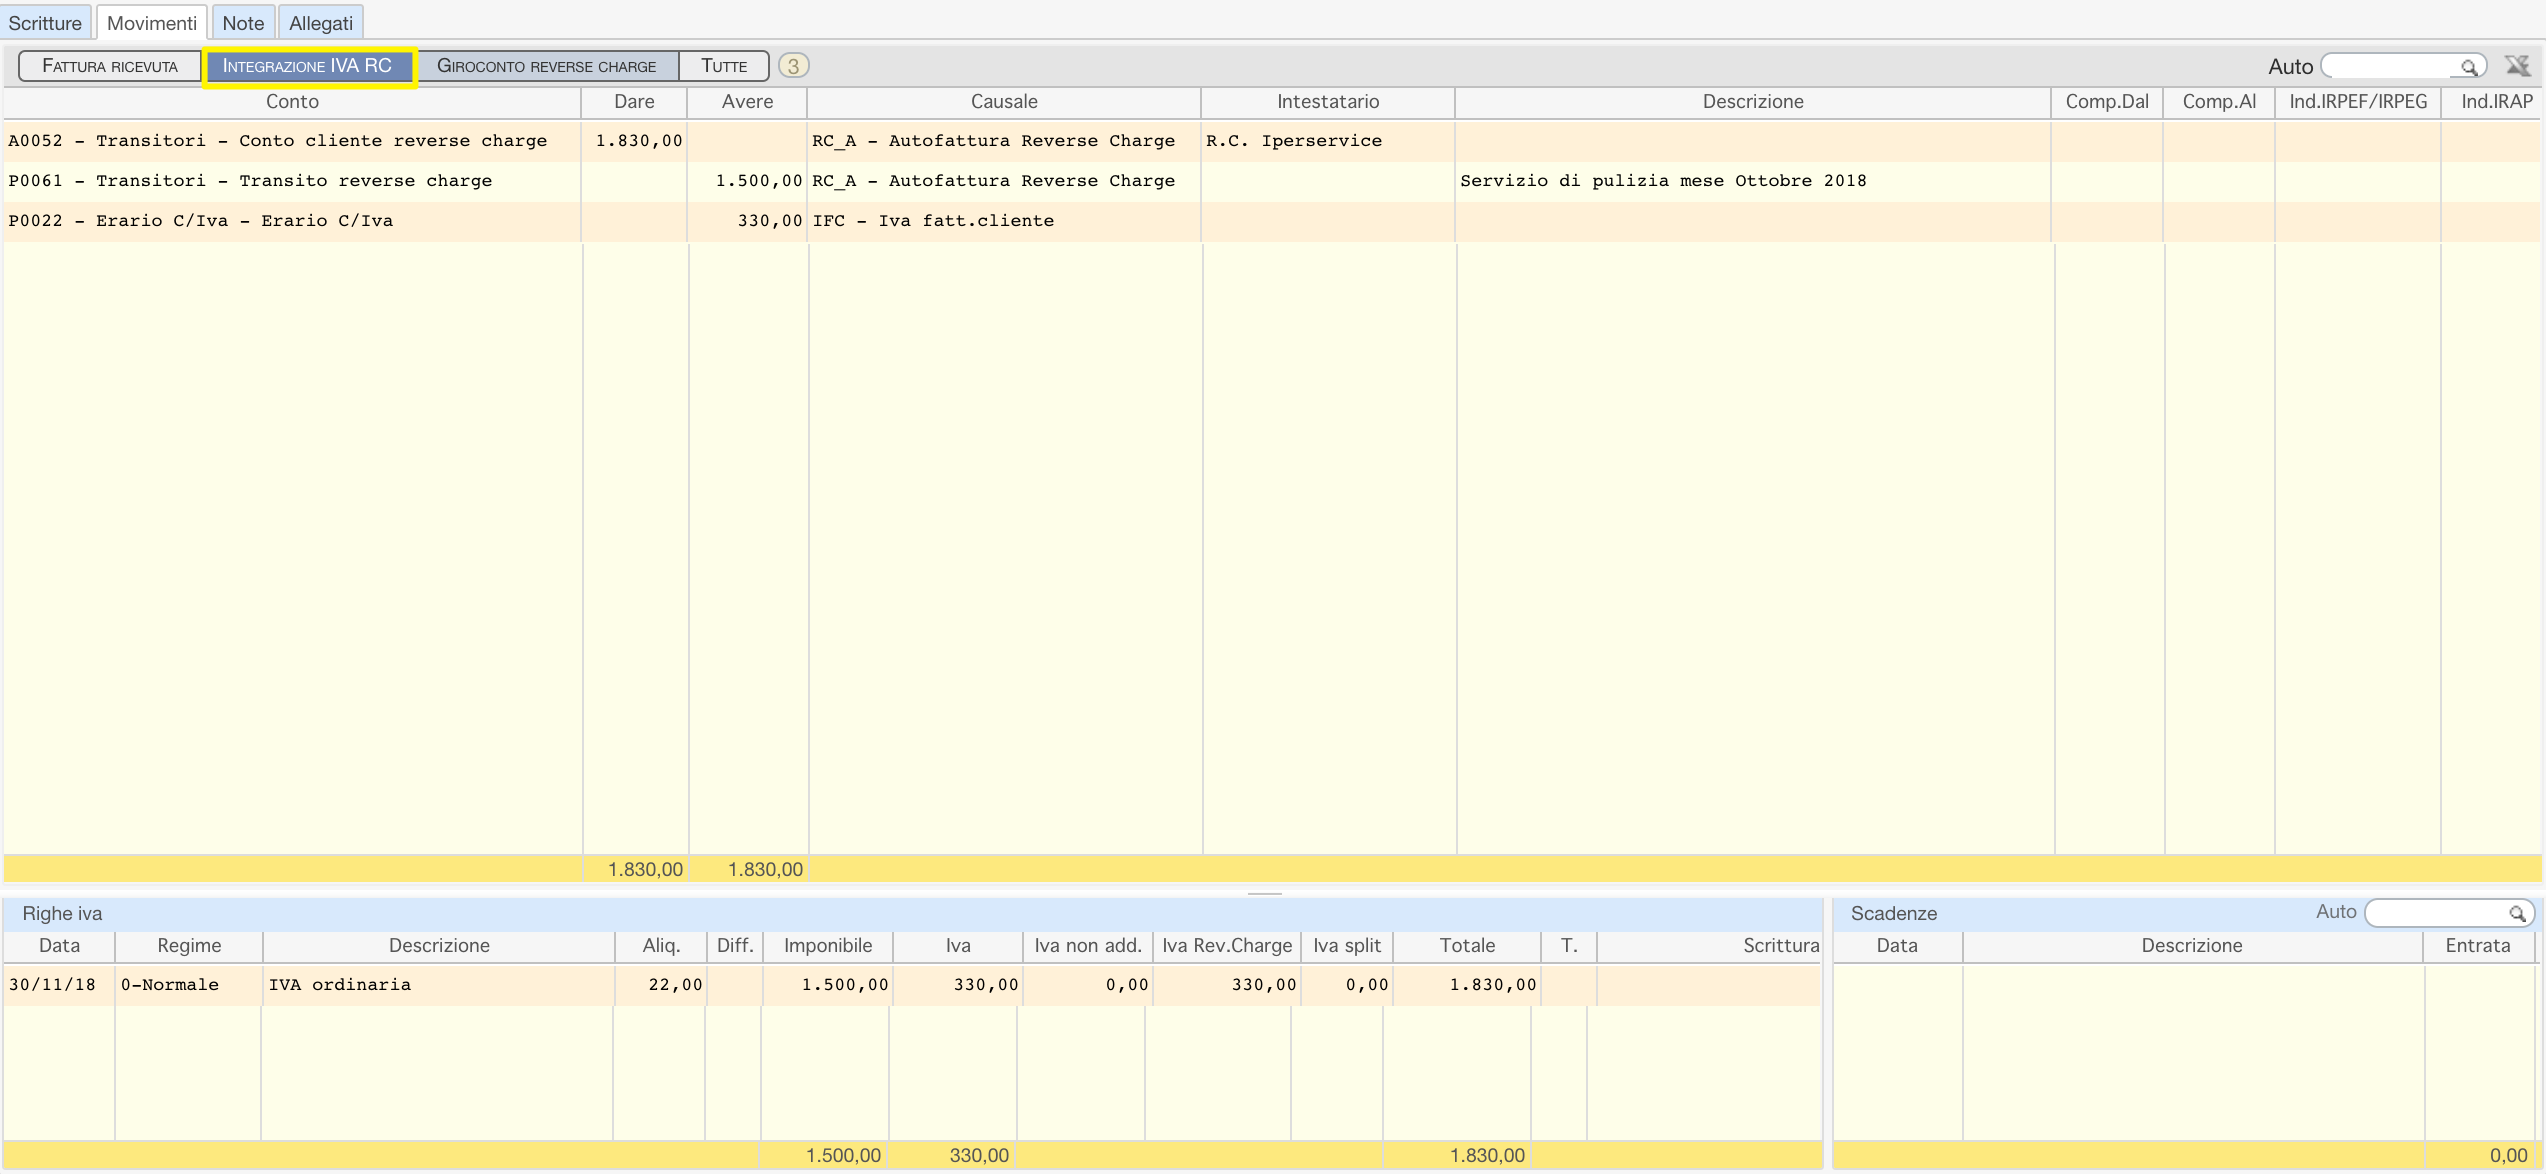The image size is (2546, 1174).
Task: Click the Iva split column header
Action: [x=1347, y=946]
